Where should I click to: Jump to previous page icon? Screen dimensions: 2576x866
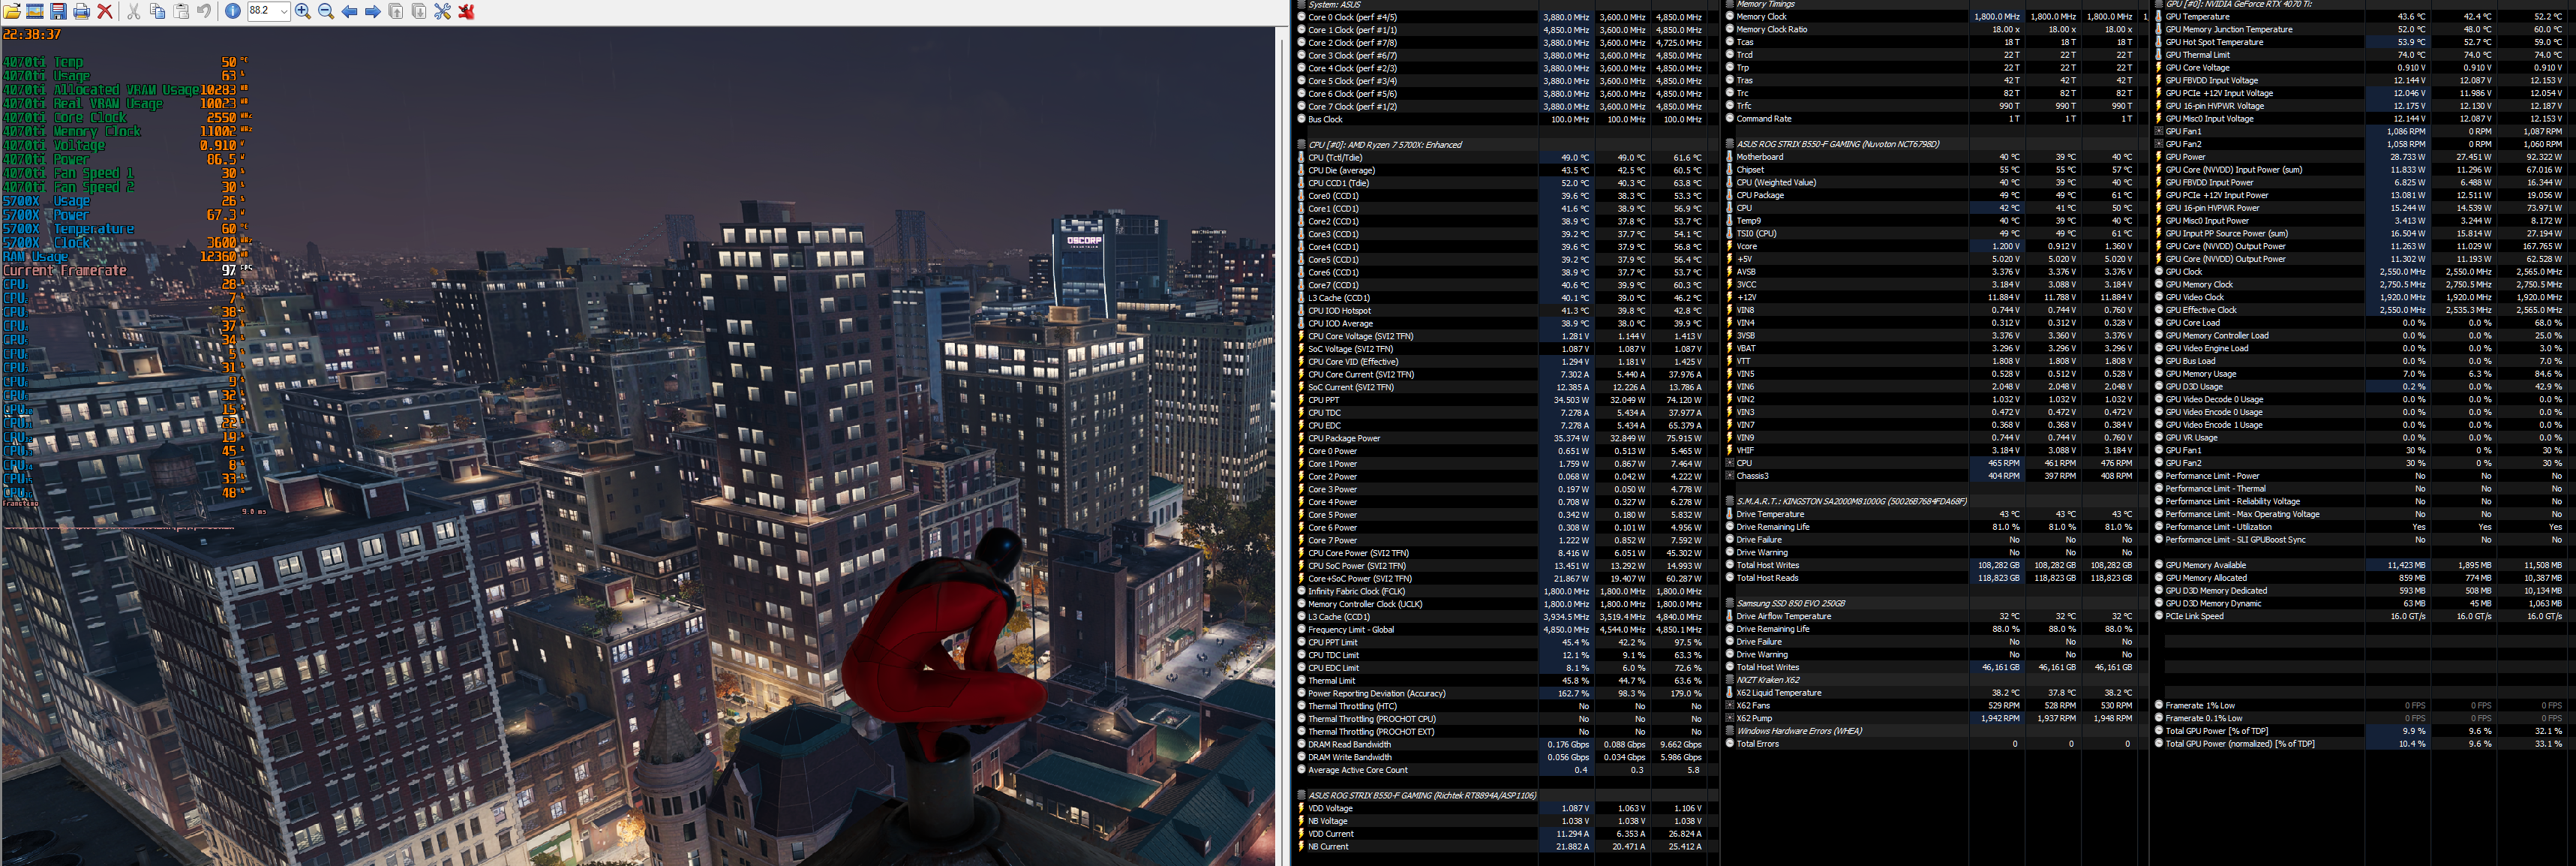(395, 11)
